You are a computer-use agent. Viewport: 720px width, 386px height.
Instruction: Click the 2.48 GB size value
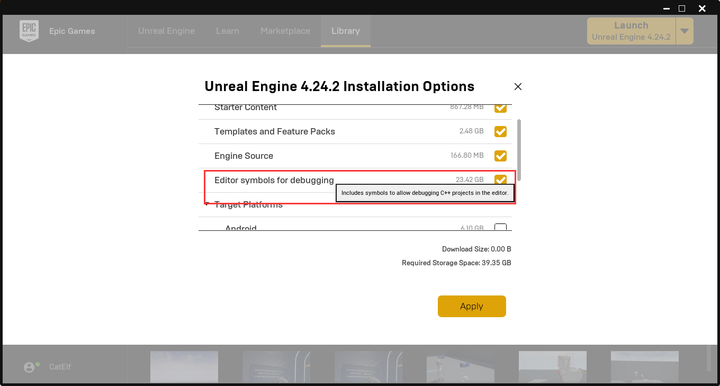472,131
